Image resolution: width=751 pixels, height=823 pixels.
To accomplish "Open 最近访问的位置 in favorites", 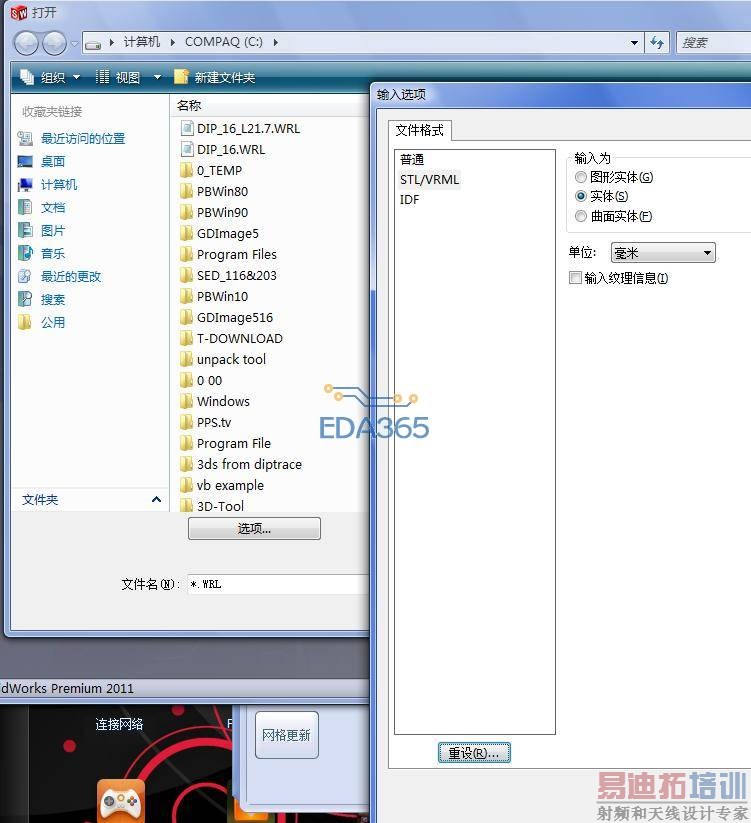I will tap(83, 139).
